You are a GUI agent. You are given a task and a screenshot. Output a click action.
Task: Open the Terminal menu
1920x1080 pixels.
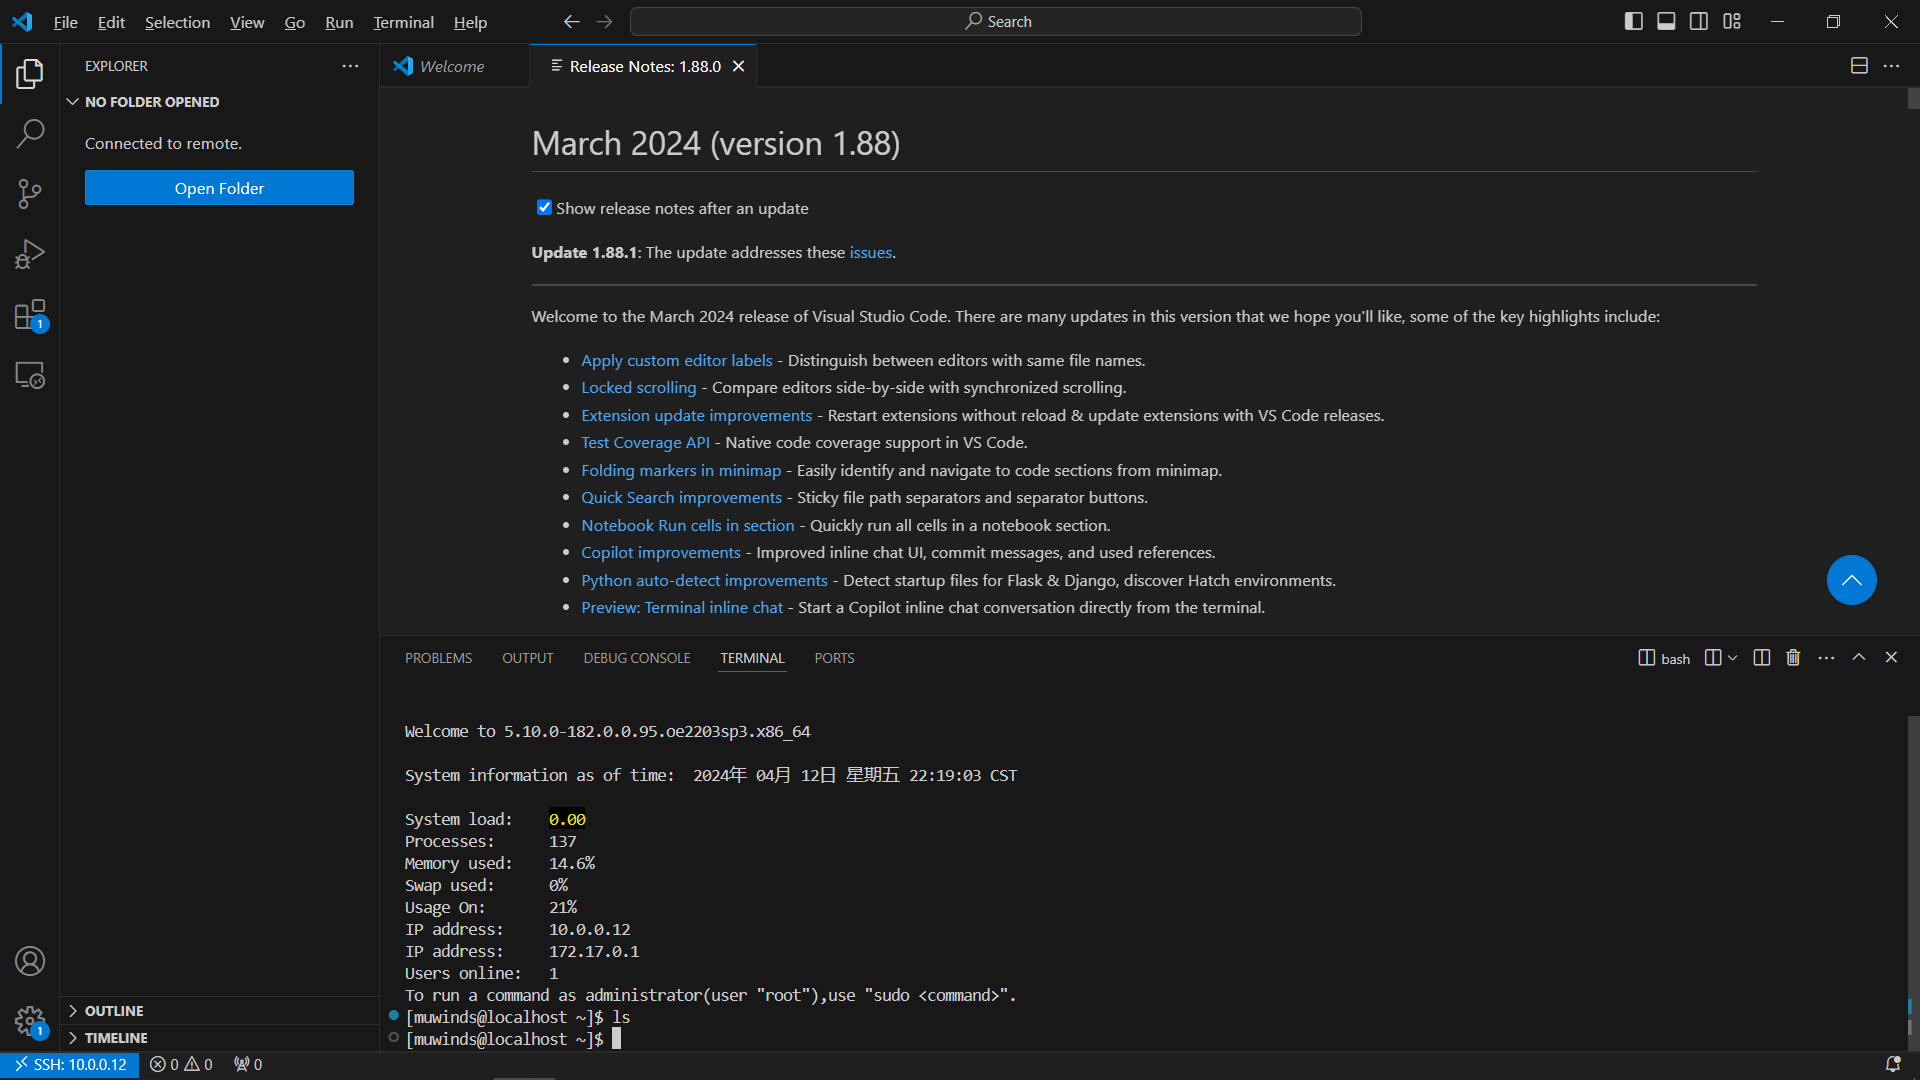[403, 22]
